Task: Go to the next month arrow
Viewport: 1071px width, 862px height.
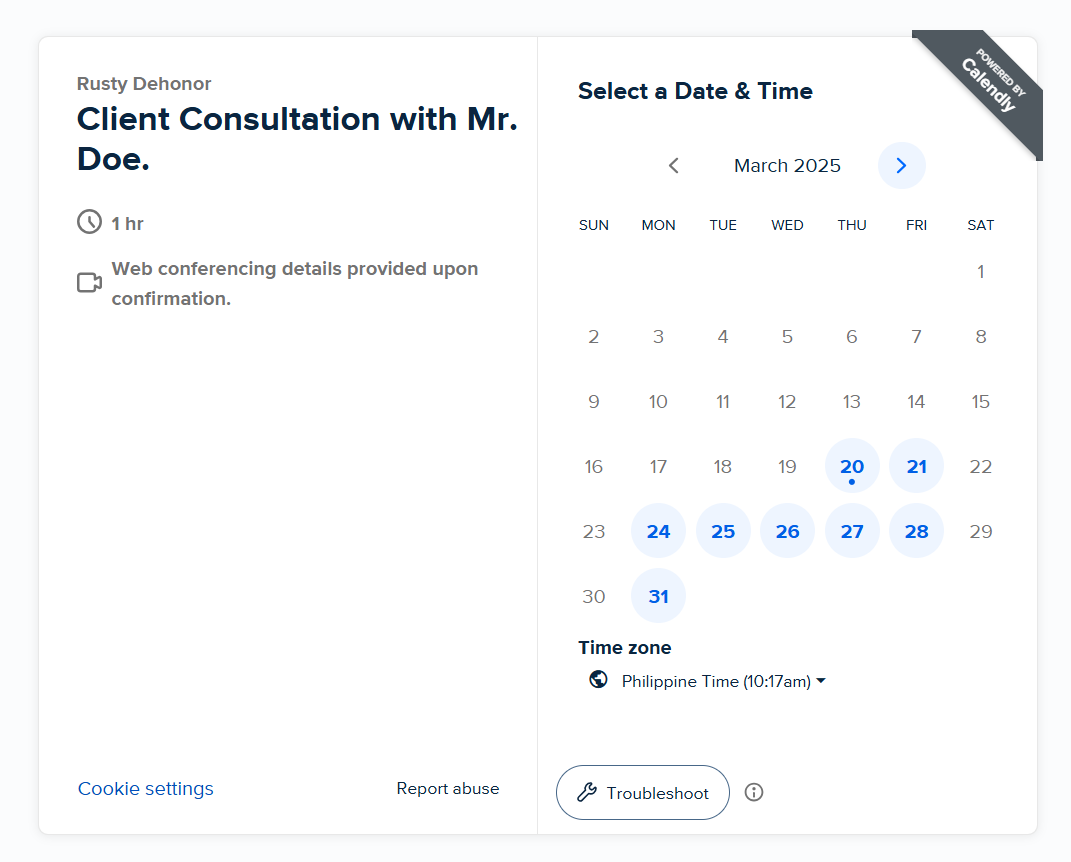Action: point(902,165)
